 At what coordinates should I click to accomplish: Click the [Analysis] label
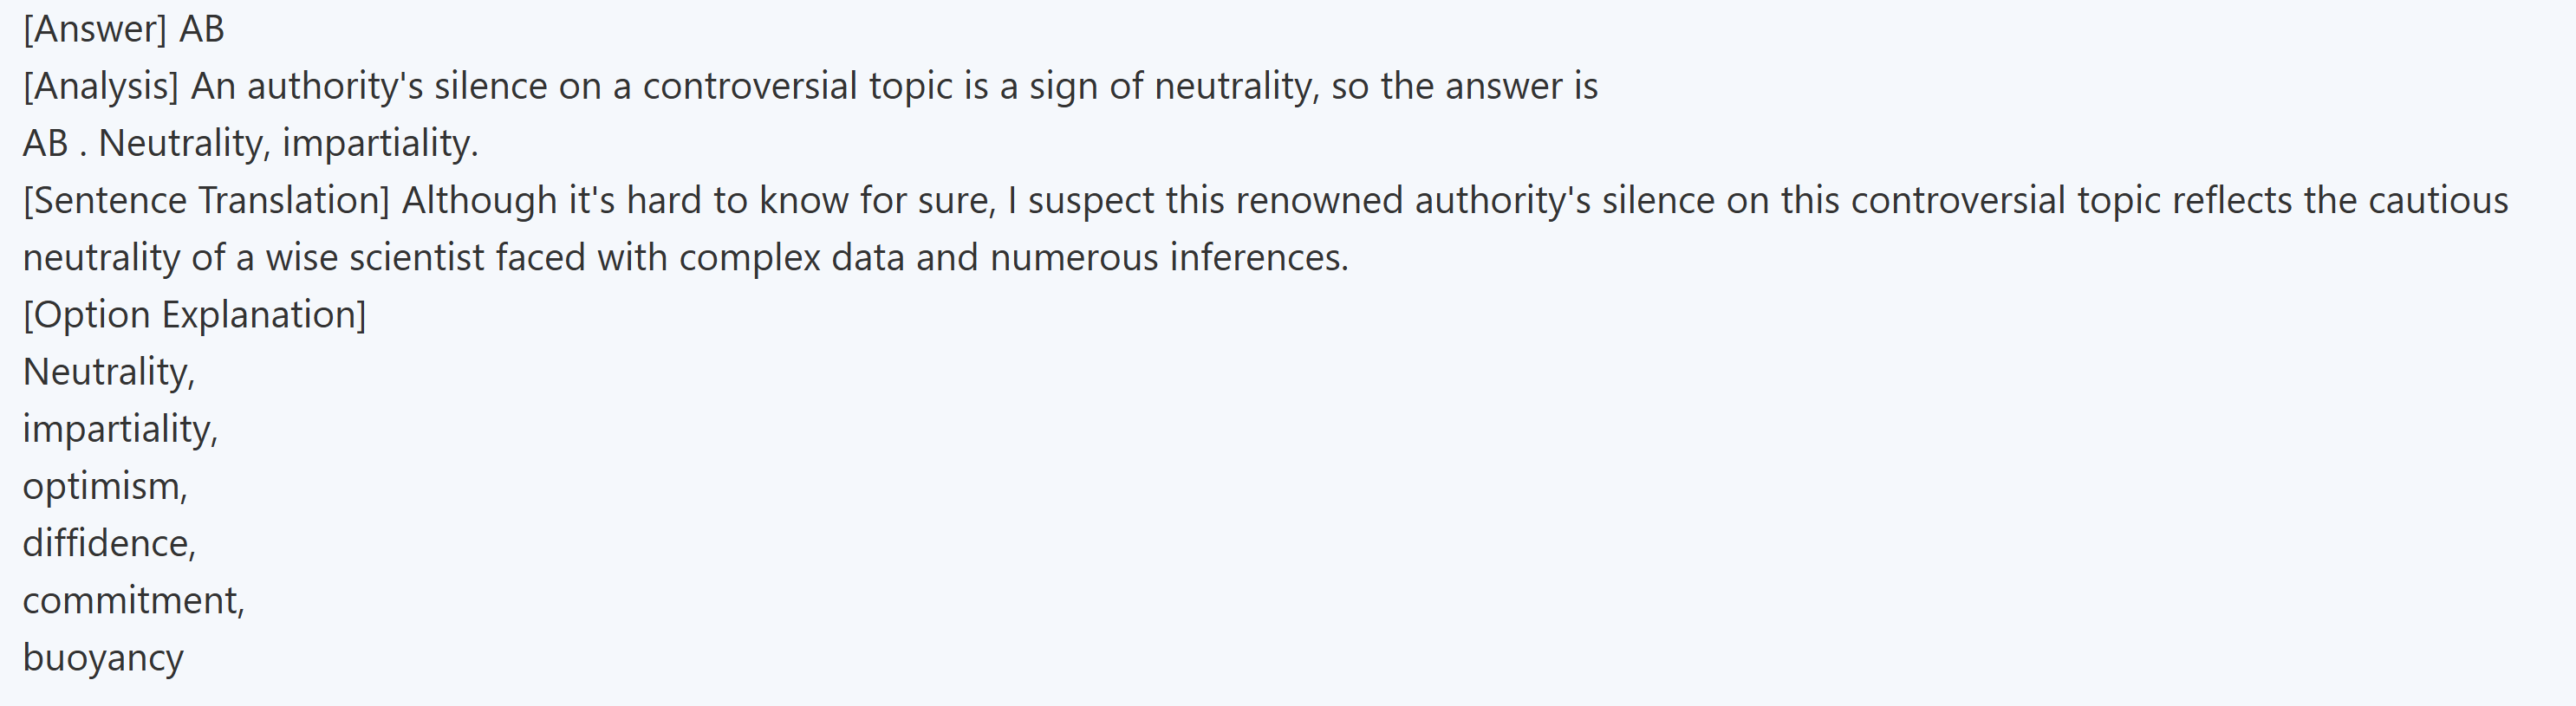pos(100,86)
